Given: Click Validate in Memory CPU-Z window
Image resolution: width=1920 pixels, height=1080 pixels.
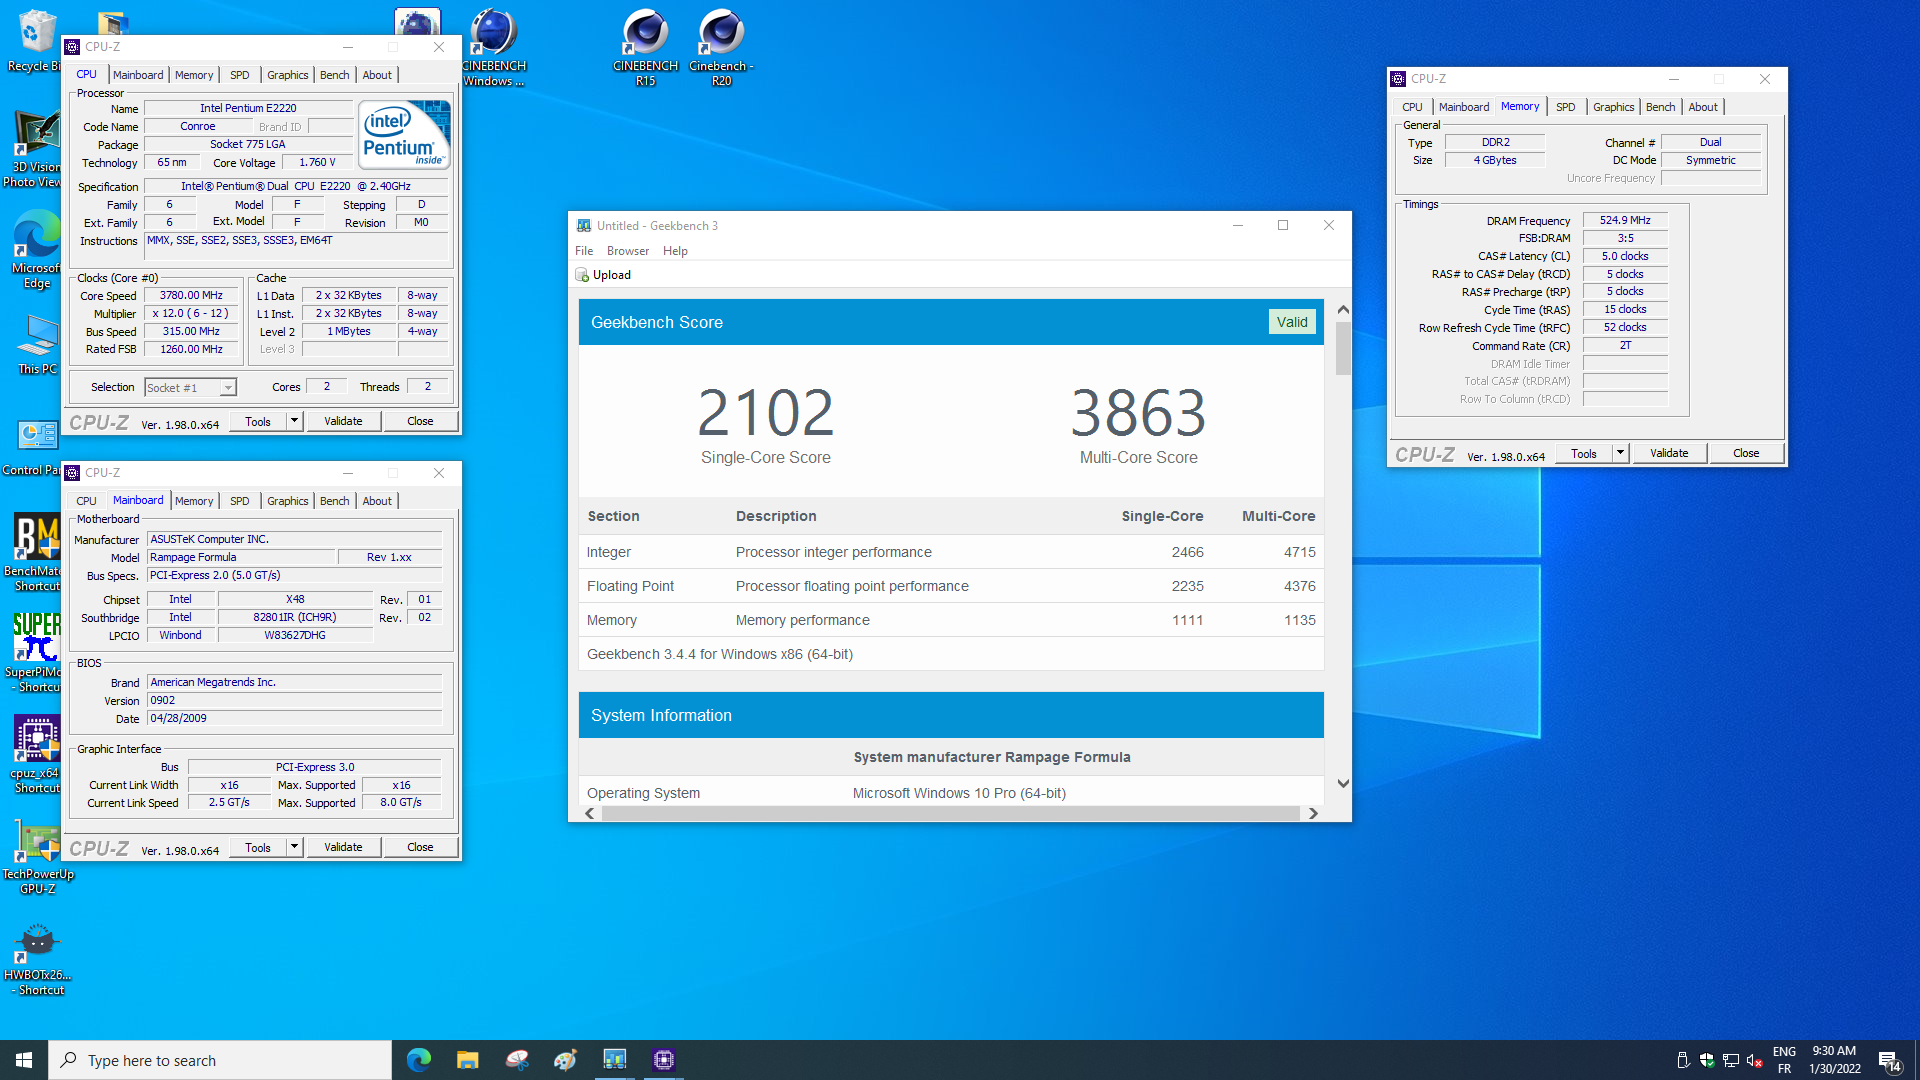Looking at the screenshot, I should pyautogui.click(x=1669, y=453).
